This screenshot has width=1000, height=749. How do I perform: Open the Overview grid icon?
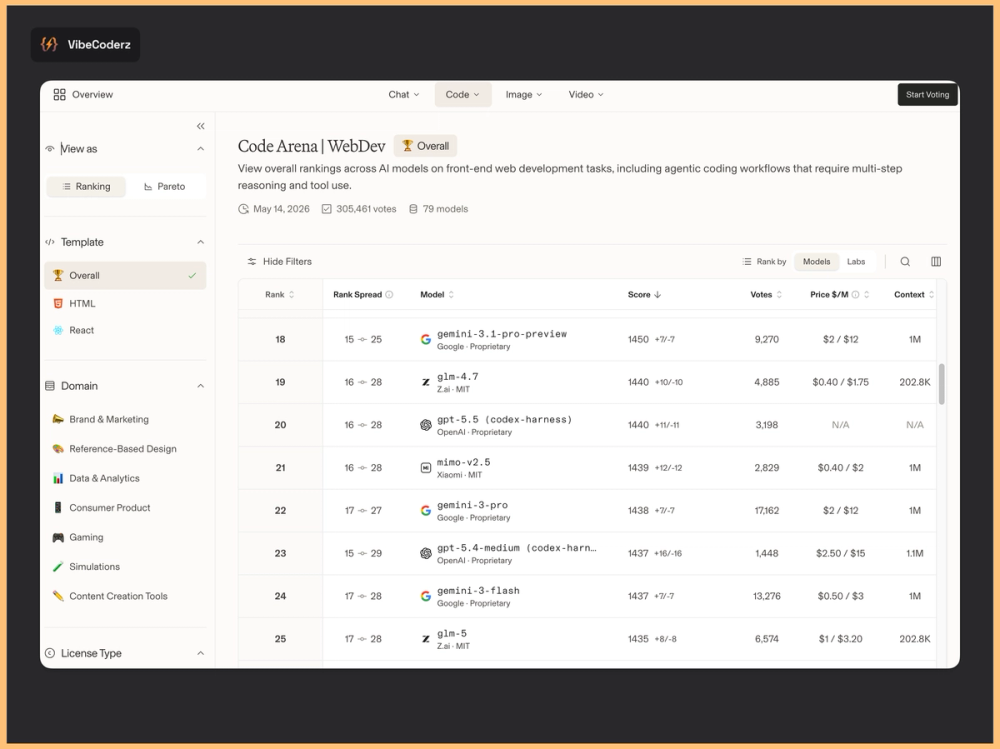click(59, 94)
